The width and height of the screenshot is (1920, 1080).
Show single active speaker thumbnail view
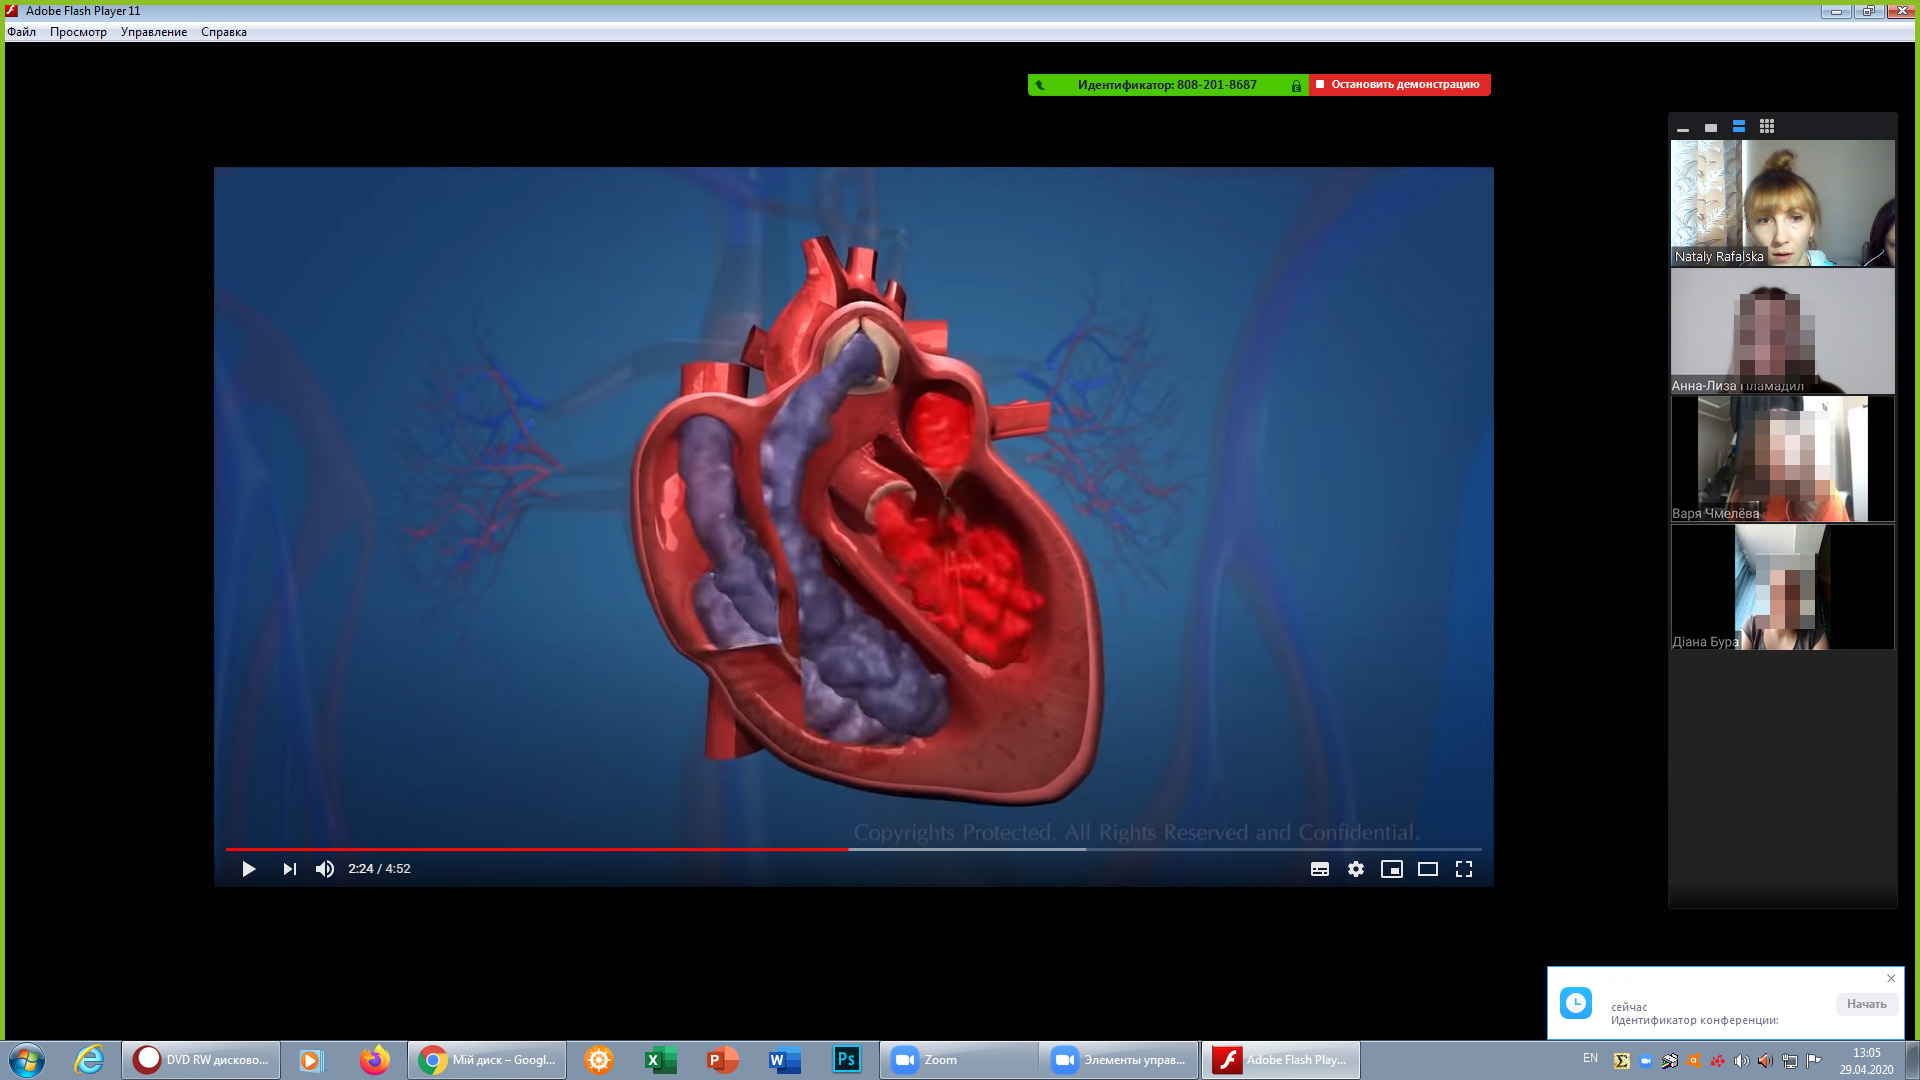click(x=1711, y=128)
